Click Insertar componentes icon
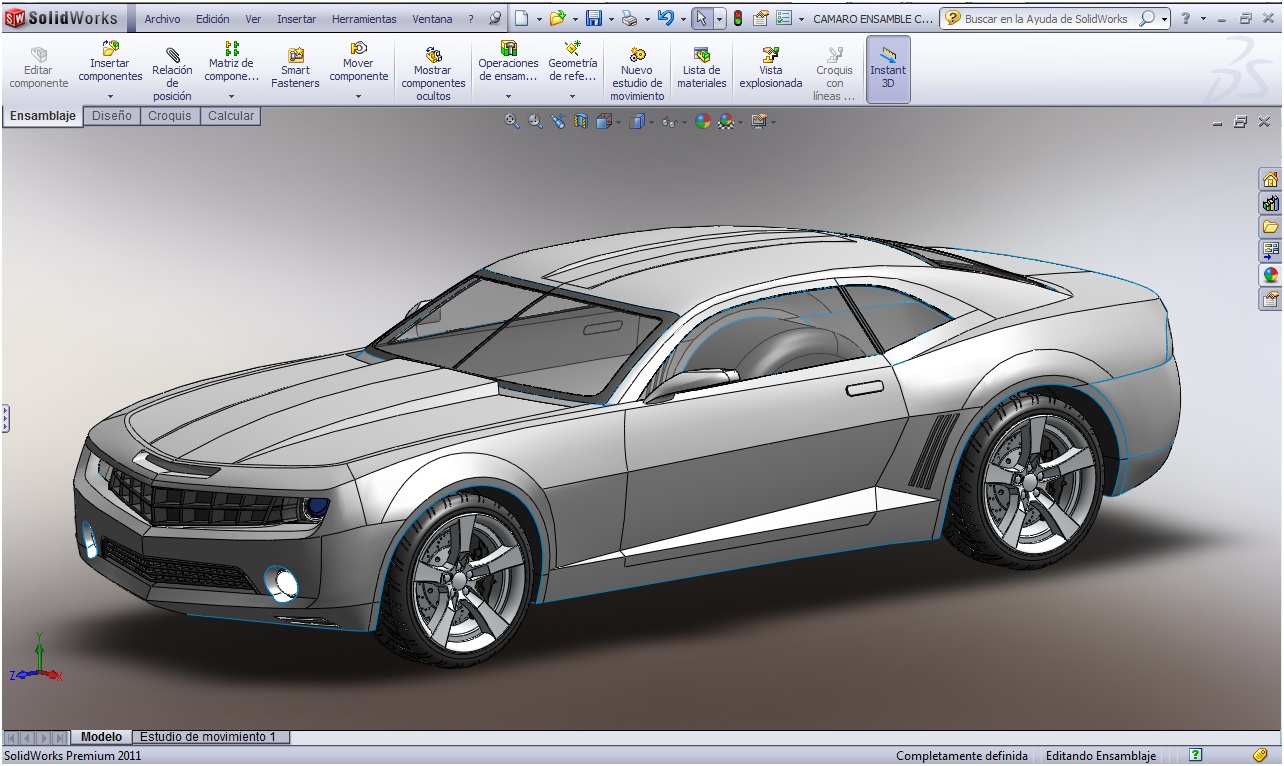The width and height of the screenshot is (1284, 766). tap(110, 48)
